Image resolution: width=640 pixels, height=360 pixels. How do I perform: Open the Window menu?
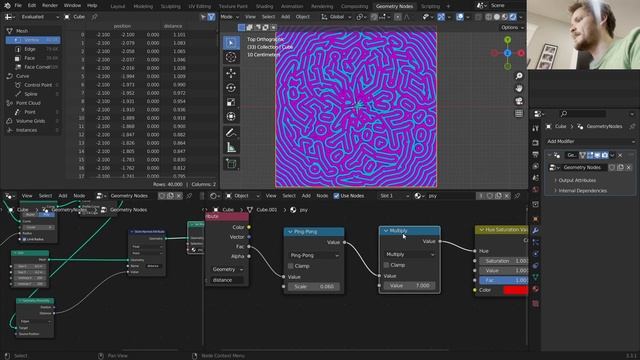pos(72,6)
